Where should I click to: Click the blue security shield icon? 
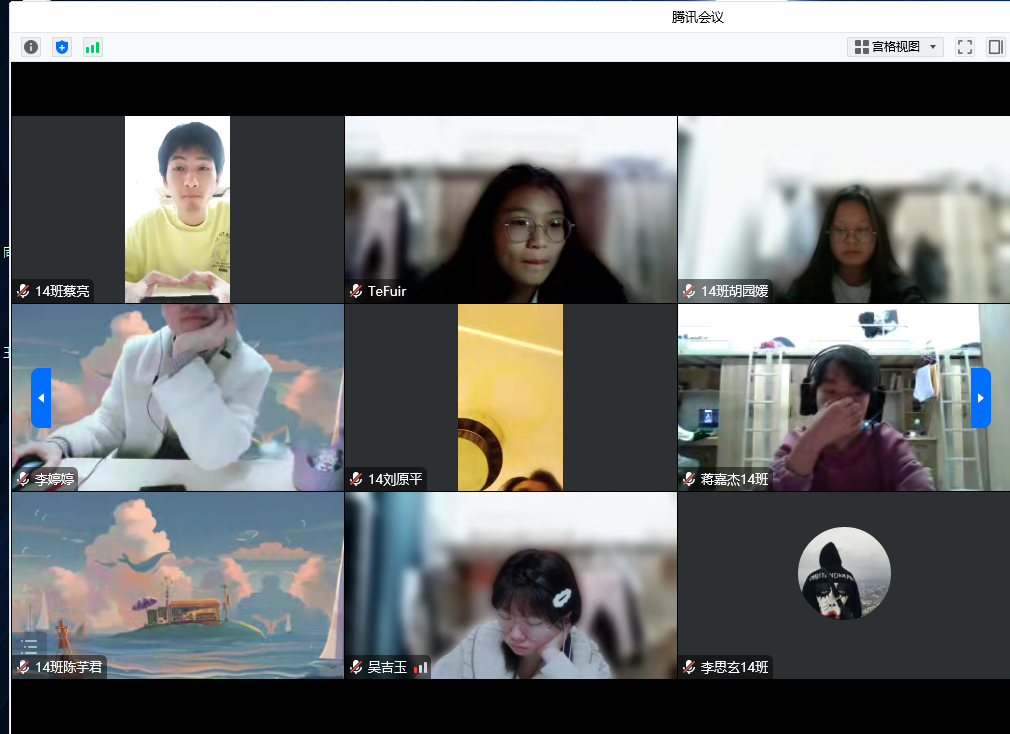62,47
